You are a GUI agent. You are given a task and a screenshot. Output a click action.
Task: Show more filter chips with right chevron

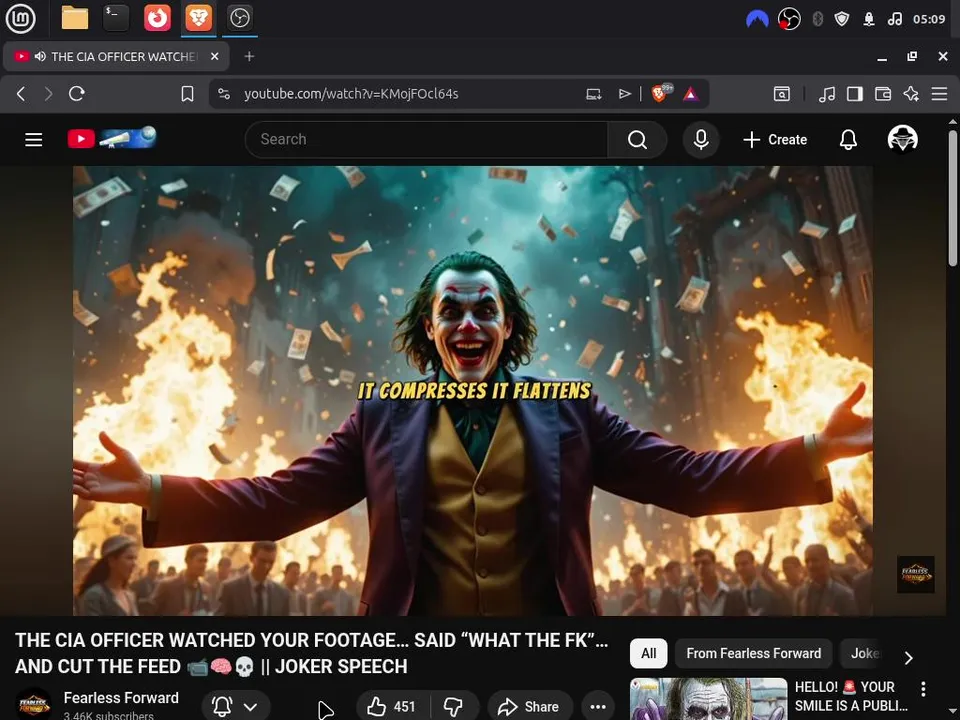(909, 658)
